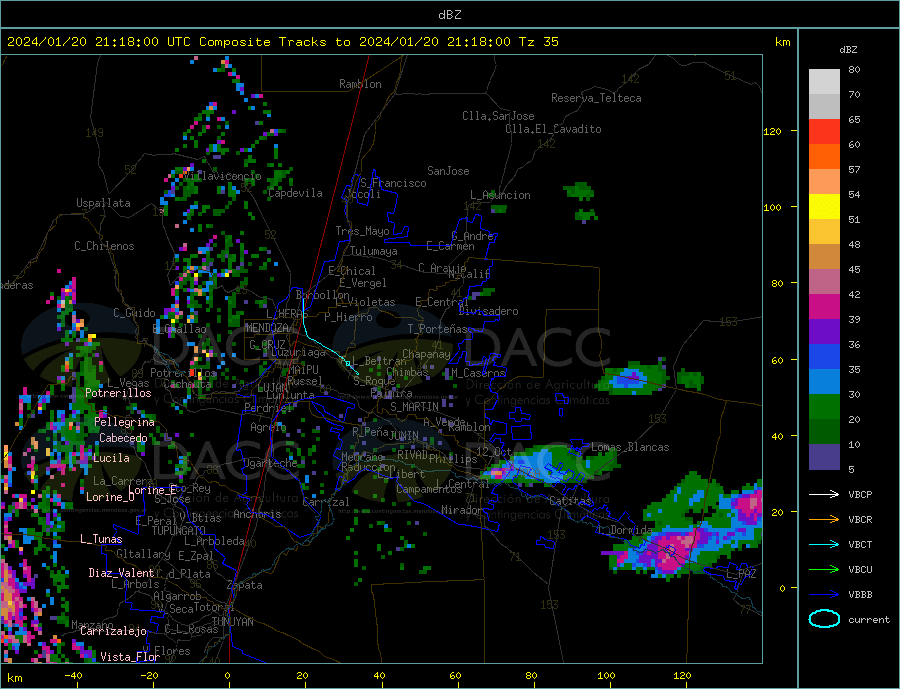Click the Vista_Flor label
Image resolution: width=900 pixels, height=689 pixels.
coord(130,657)
